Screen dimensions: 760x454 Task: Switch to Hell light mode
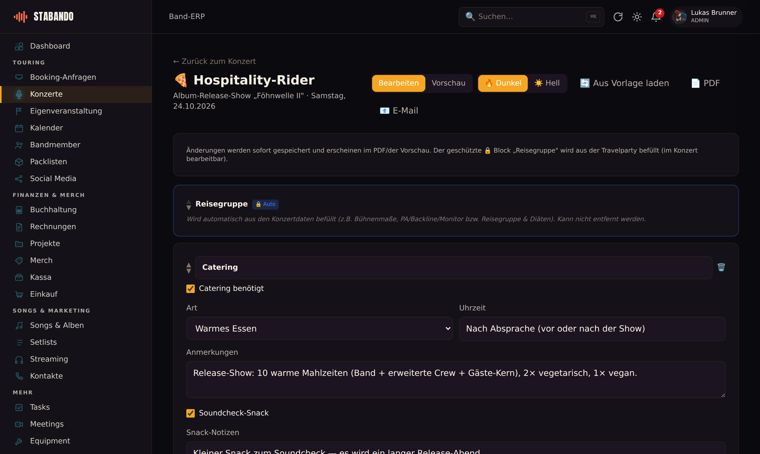[547, 83]
